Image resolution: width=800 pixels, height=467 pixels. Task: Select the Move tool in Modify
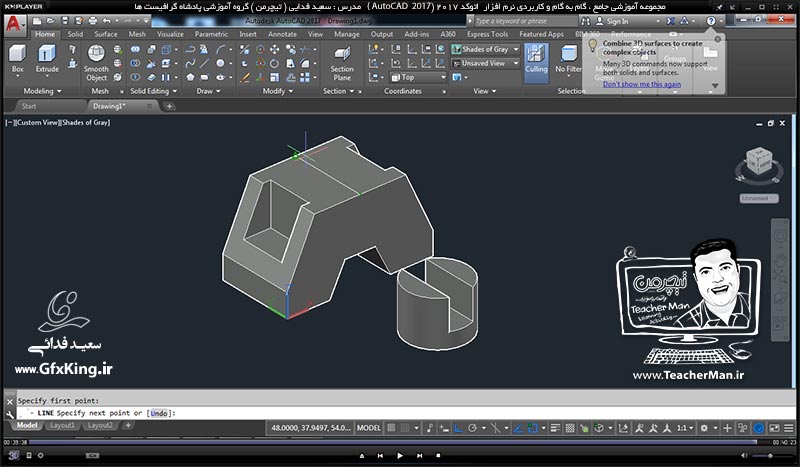coord(275,49)
